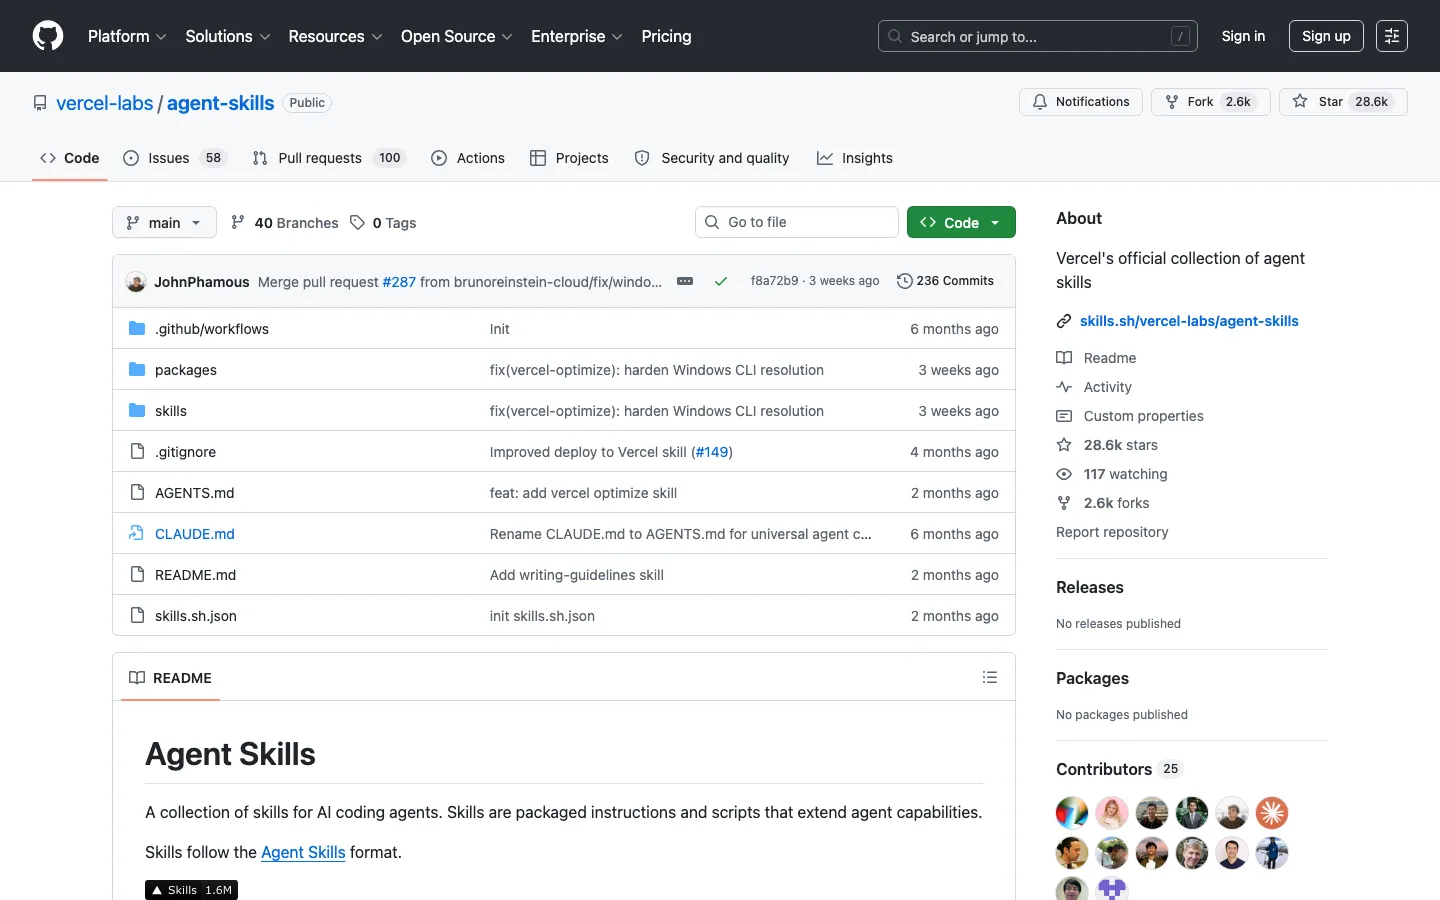Open the README.md file

[195, 575]
